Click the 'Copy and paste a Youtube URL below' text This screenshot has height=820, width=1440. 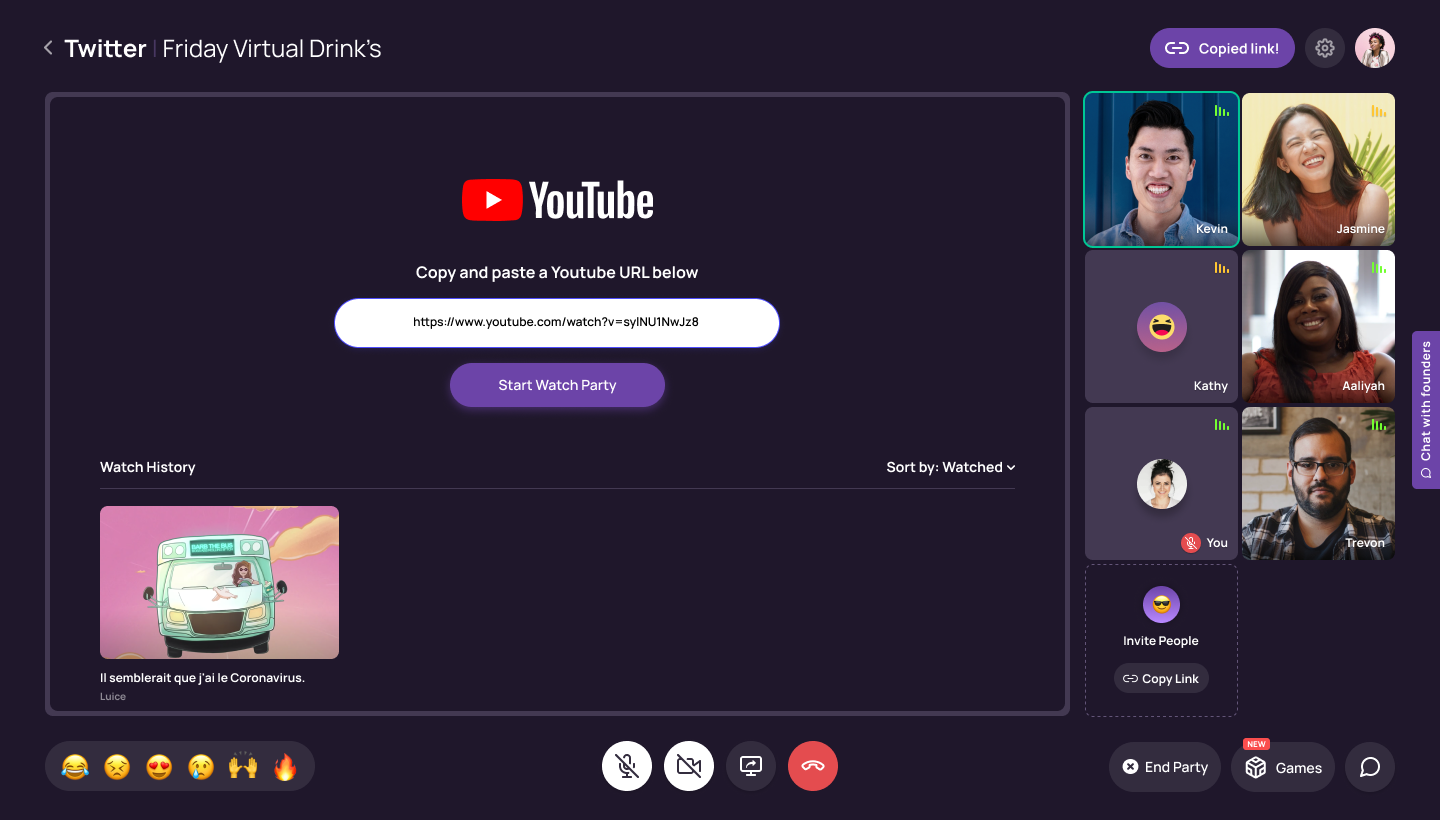pyautogui.click(x=557, y=272)
